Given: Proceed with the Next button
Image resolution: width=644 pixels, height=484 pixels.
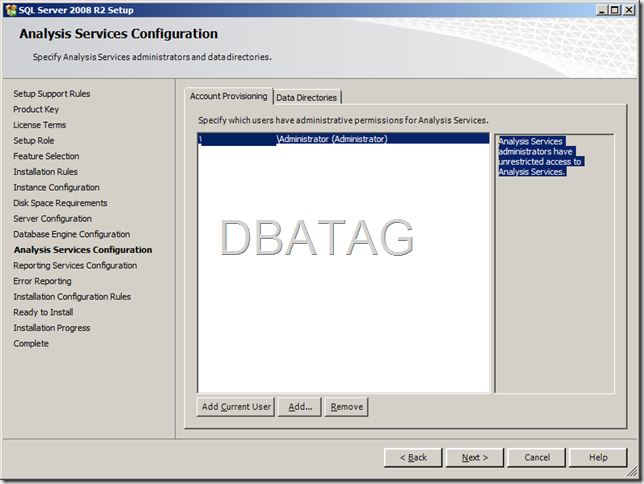Looking at the screenshot, I should [x=475, y=457].
